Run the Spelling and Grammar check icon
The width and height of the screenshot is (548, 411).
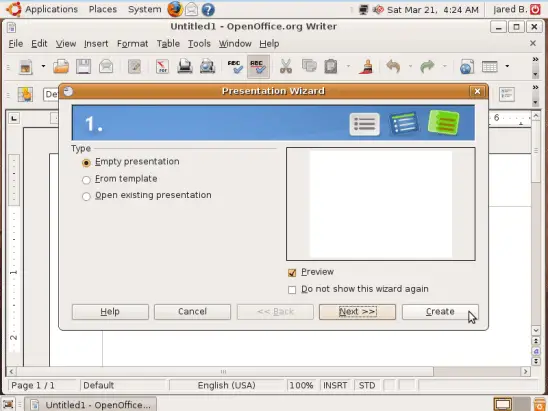point(235,66)
